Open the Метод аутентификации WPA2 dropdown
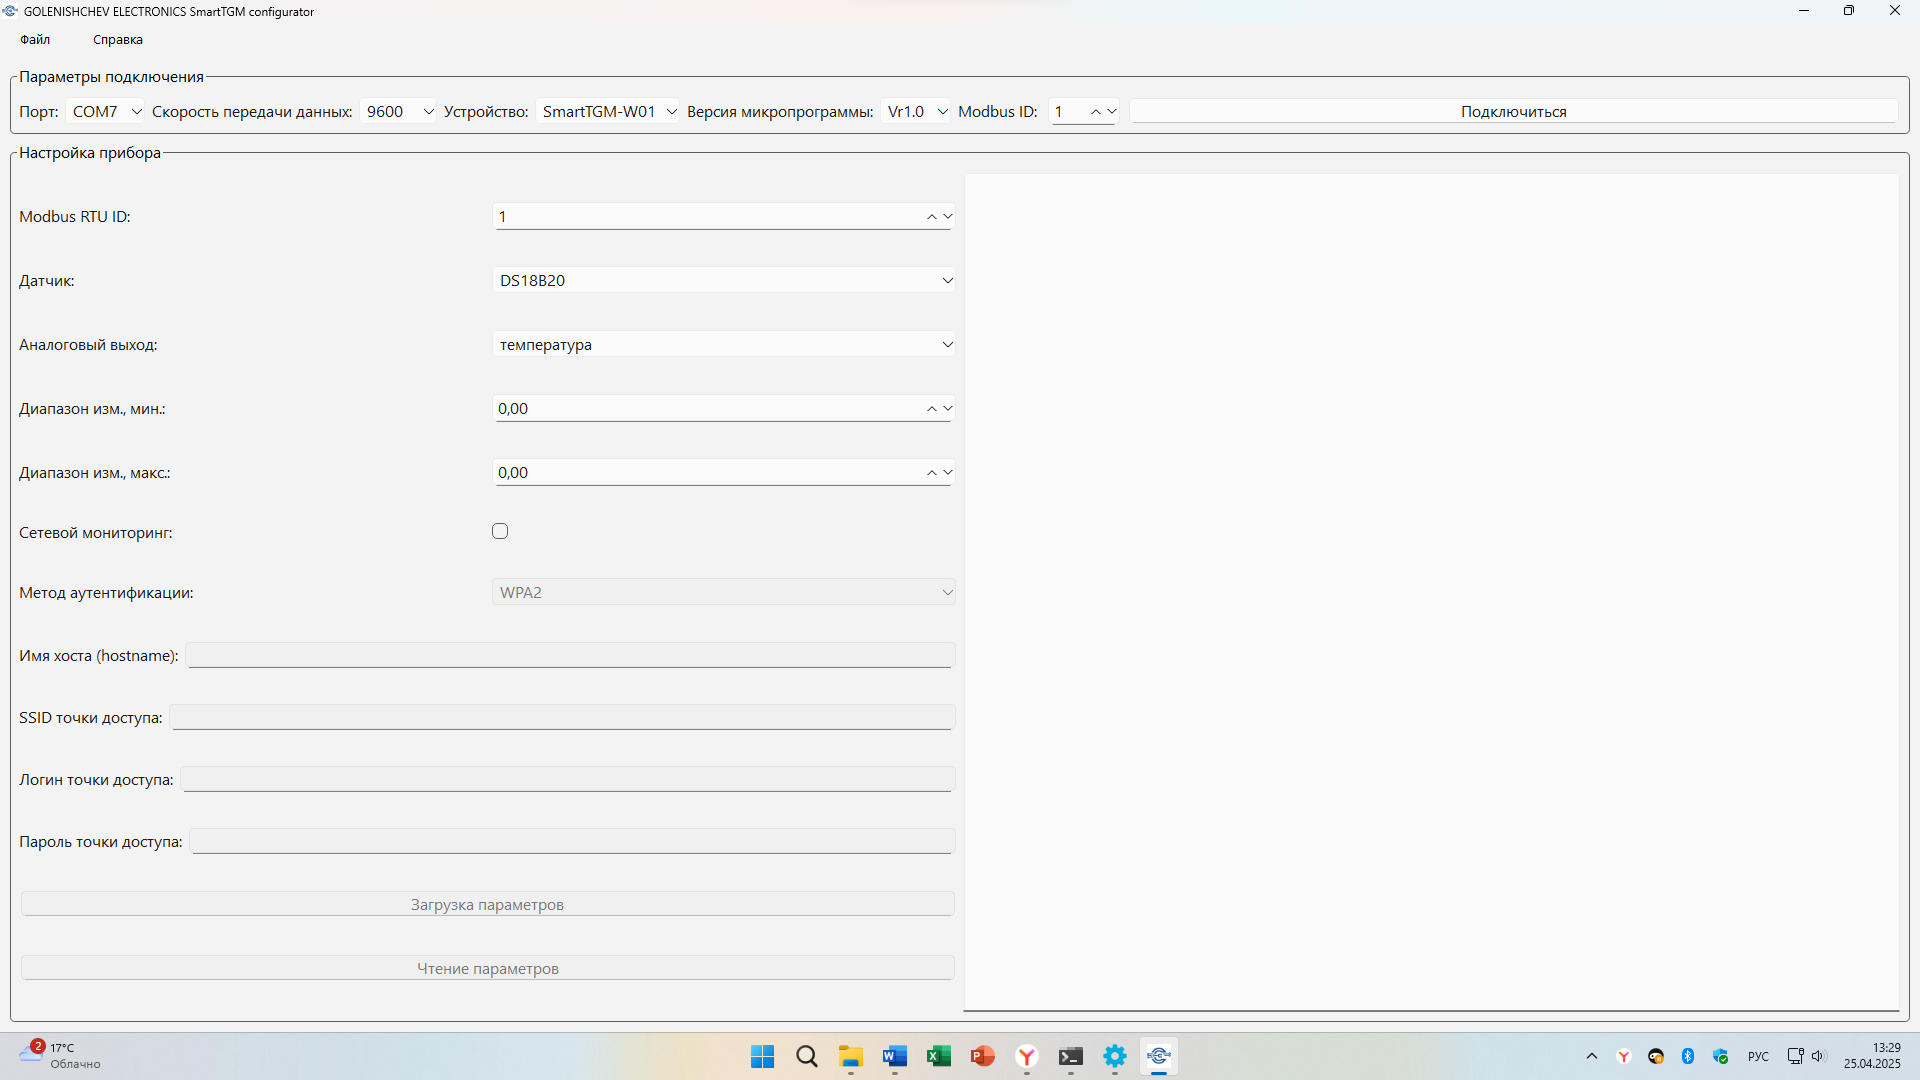Viewport: 1920px width, 1080px height. pos(724,592)
